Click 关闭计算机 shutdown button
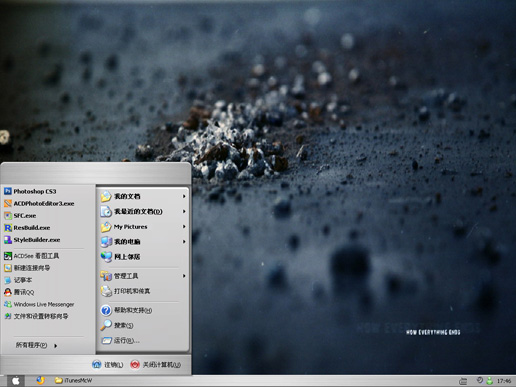The width and height of the screenshot is (516, 387). coord(156,365)
